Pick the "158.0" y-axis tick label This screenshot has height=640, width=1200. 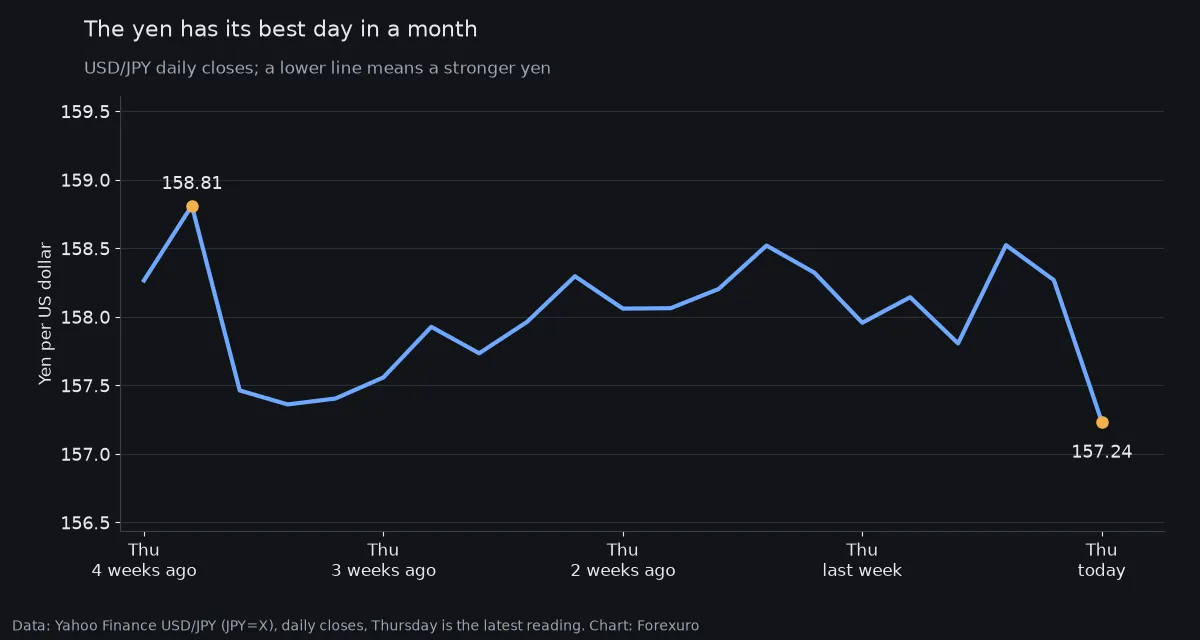(x=85, y=318)
